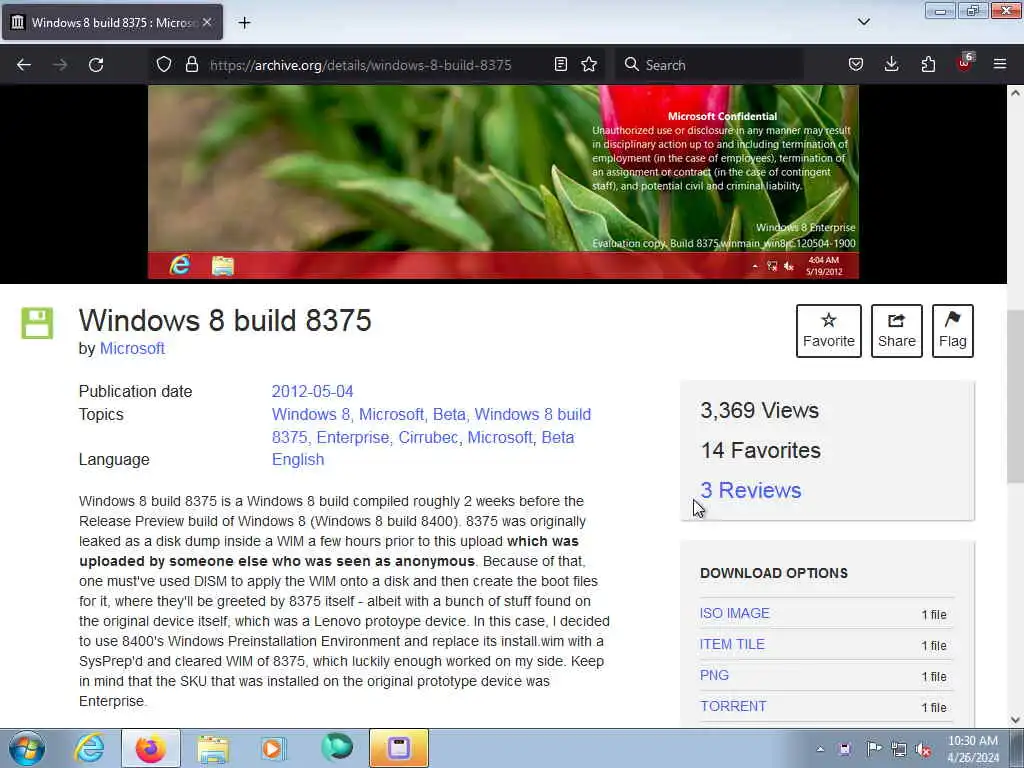
Task: Open the shield tracking protection icon
Action: [x=164, y=64]
